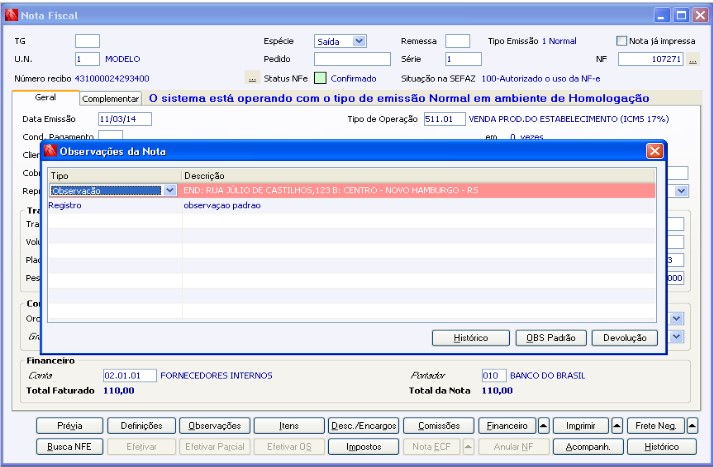Click the Observações da Nota dialog icon

click(50, 151)
